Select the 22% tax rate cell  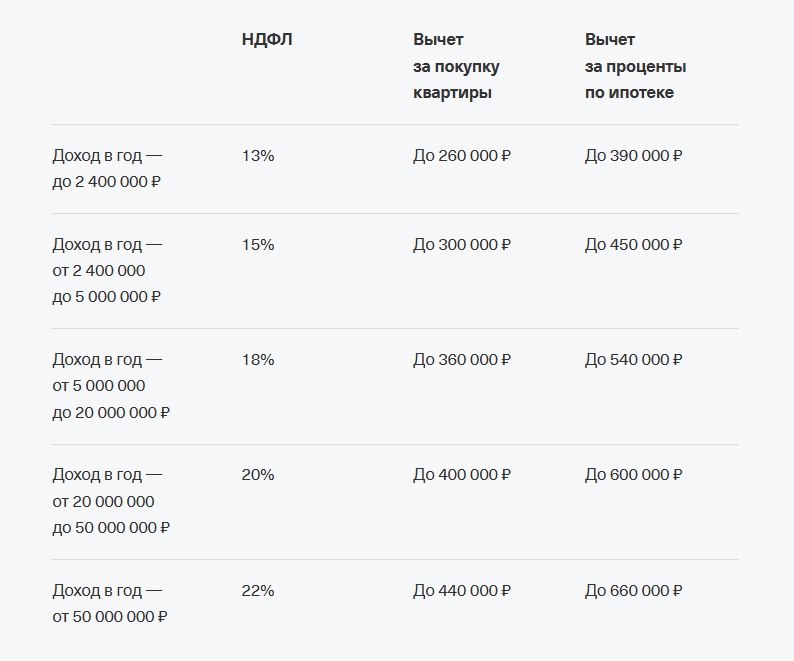pos(257,591)
